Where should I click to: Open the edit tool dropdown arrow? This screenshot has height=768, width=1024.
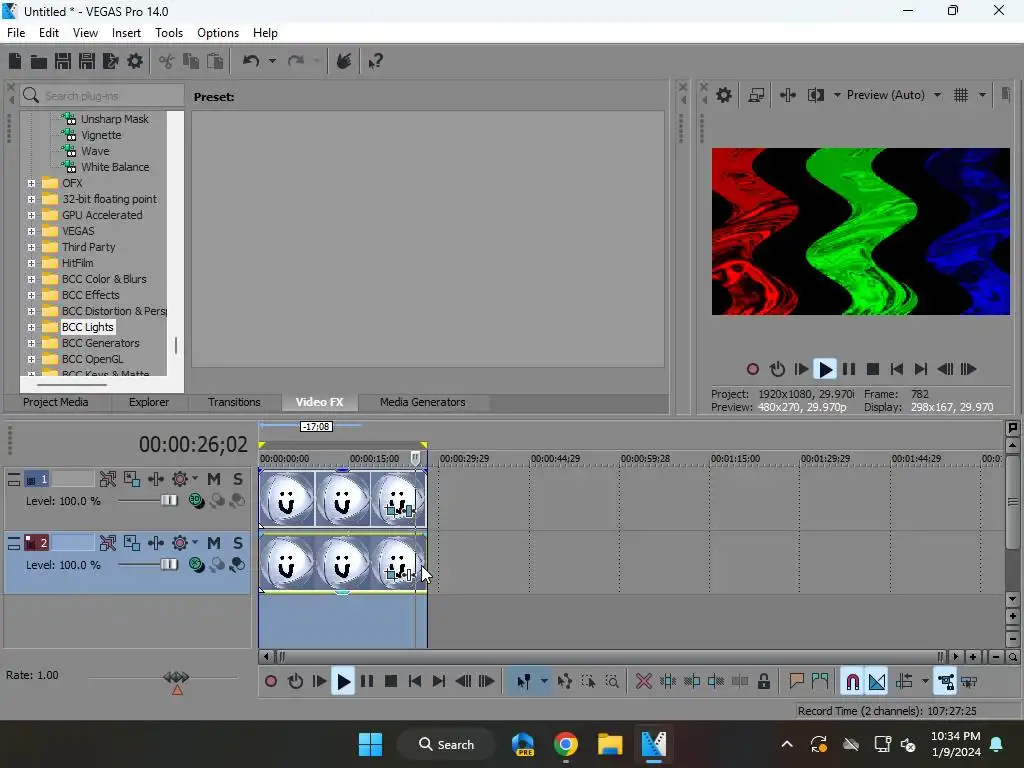543,682
